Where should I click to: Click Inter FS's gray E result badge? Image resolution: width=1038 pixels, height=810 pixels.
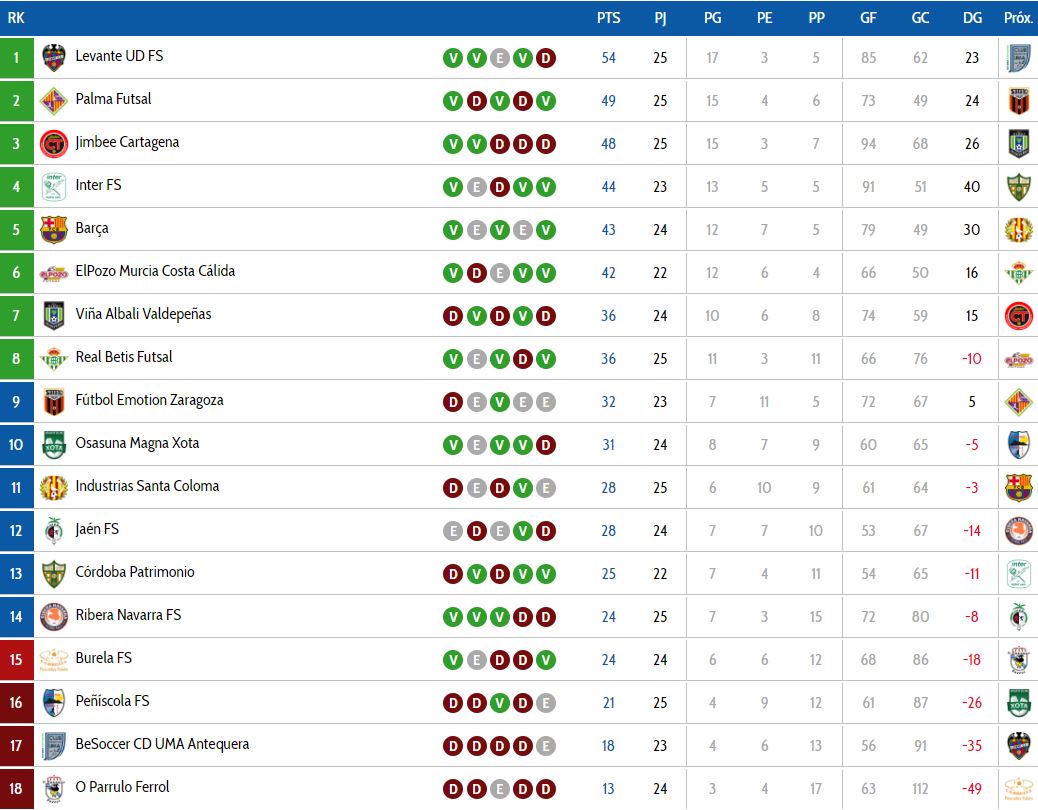click(476, 187)
